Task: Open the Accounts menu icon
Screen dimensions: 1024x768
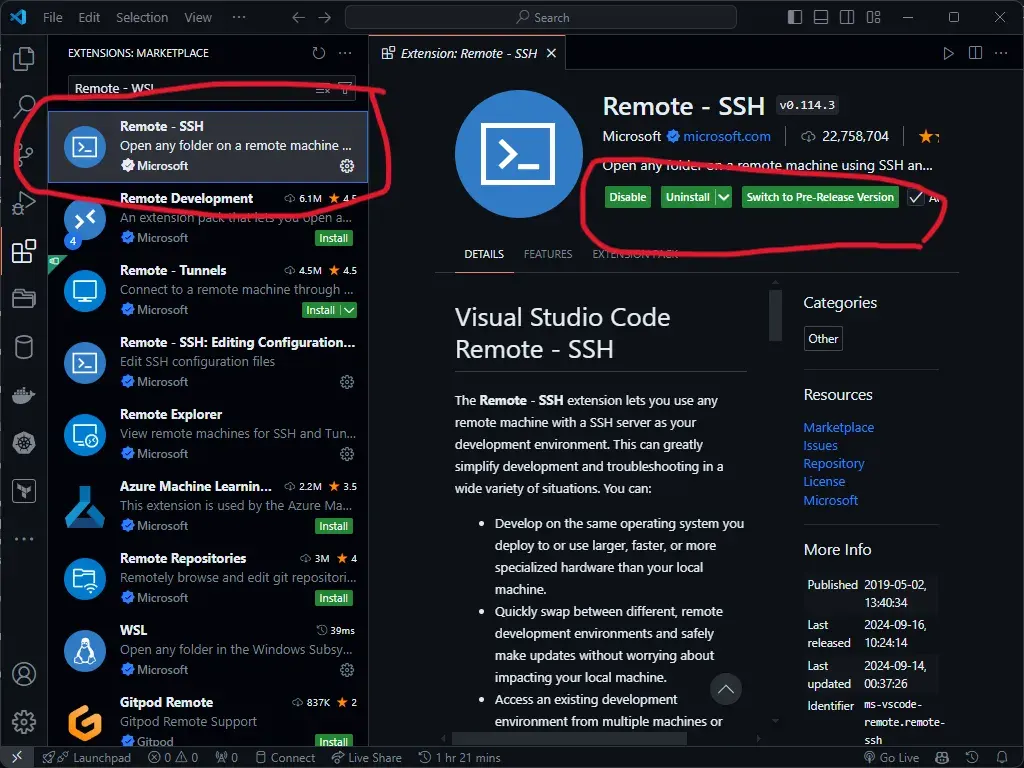Action: [x=24, y=674]
